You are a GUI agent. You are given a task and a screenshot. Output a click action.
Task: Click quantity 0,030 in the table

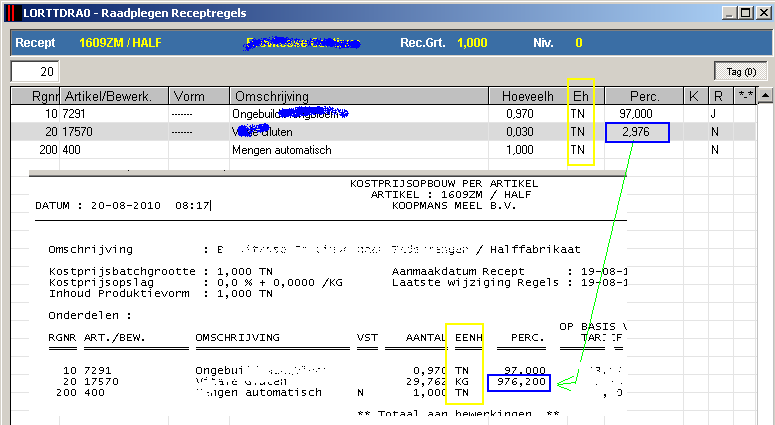point(520,132)
